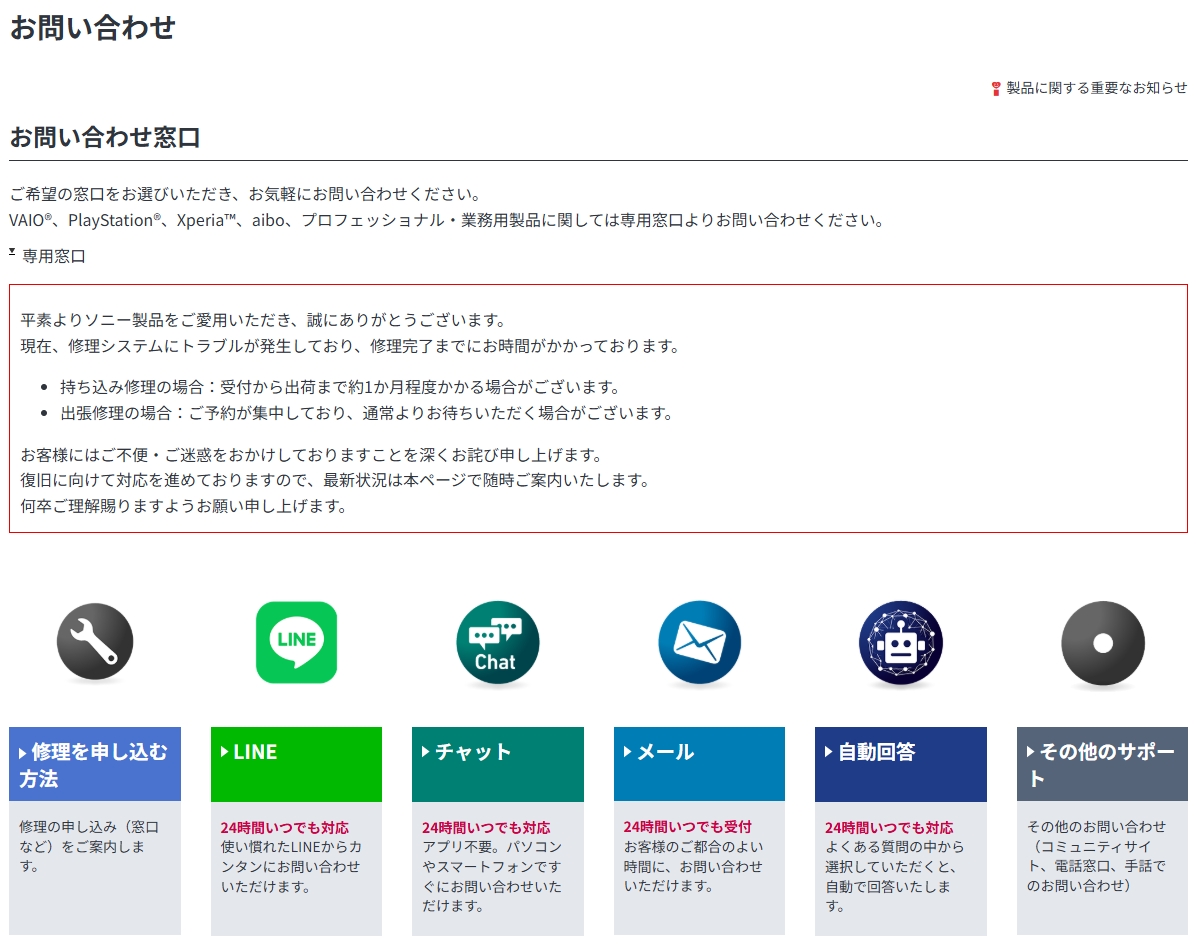Click the 修理の申し込み card description
Image resolution: width=1196 pixels, height=944 pixels.
click(x=89, y=846)
